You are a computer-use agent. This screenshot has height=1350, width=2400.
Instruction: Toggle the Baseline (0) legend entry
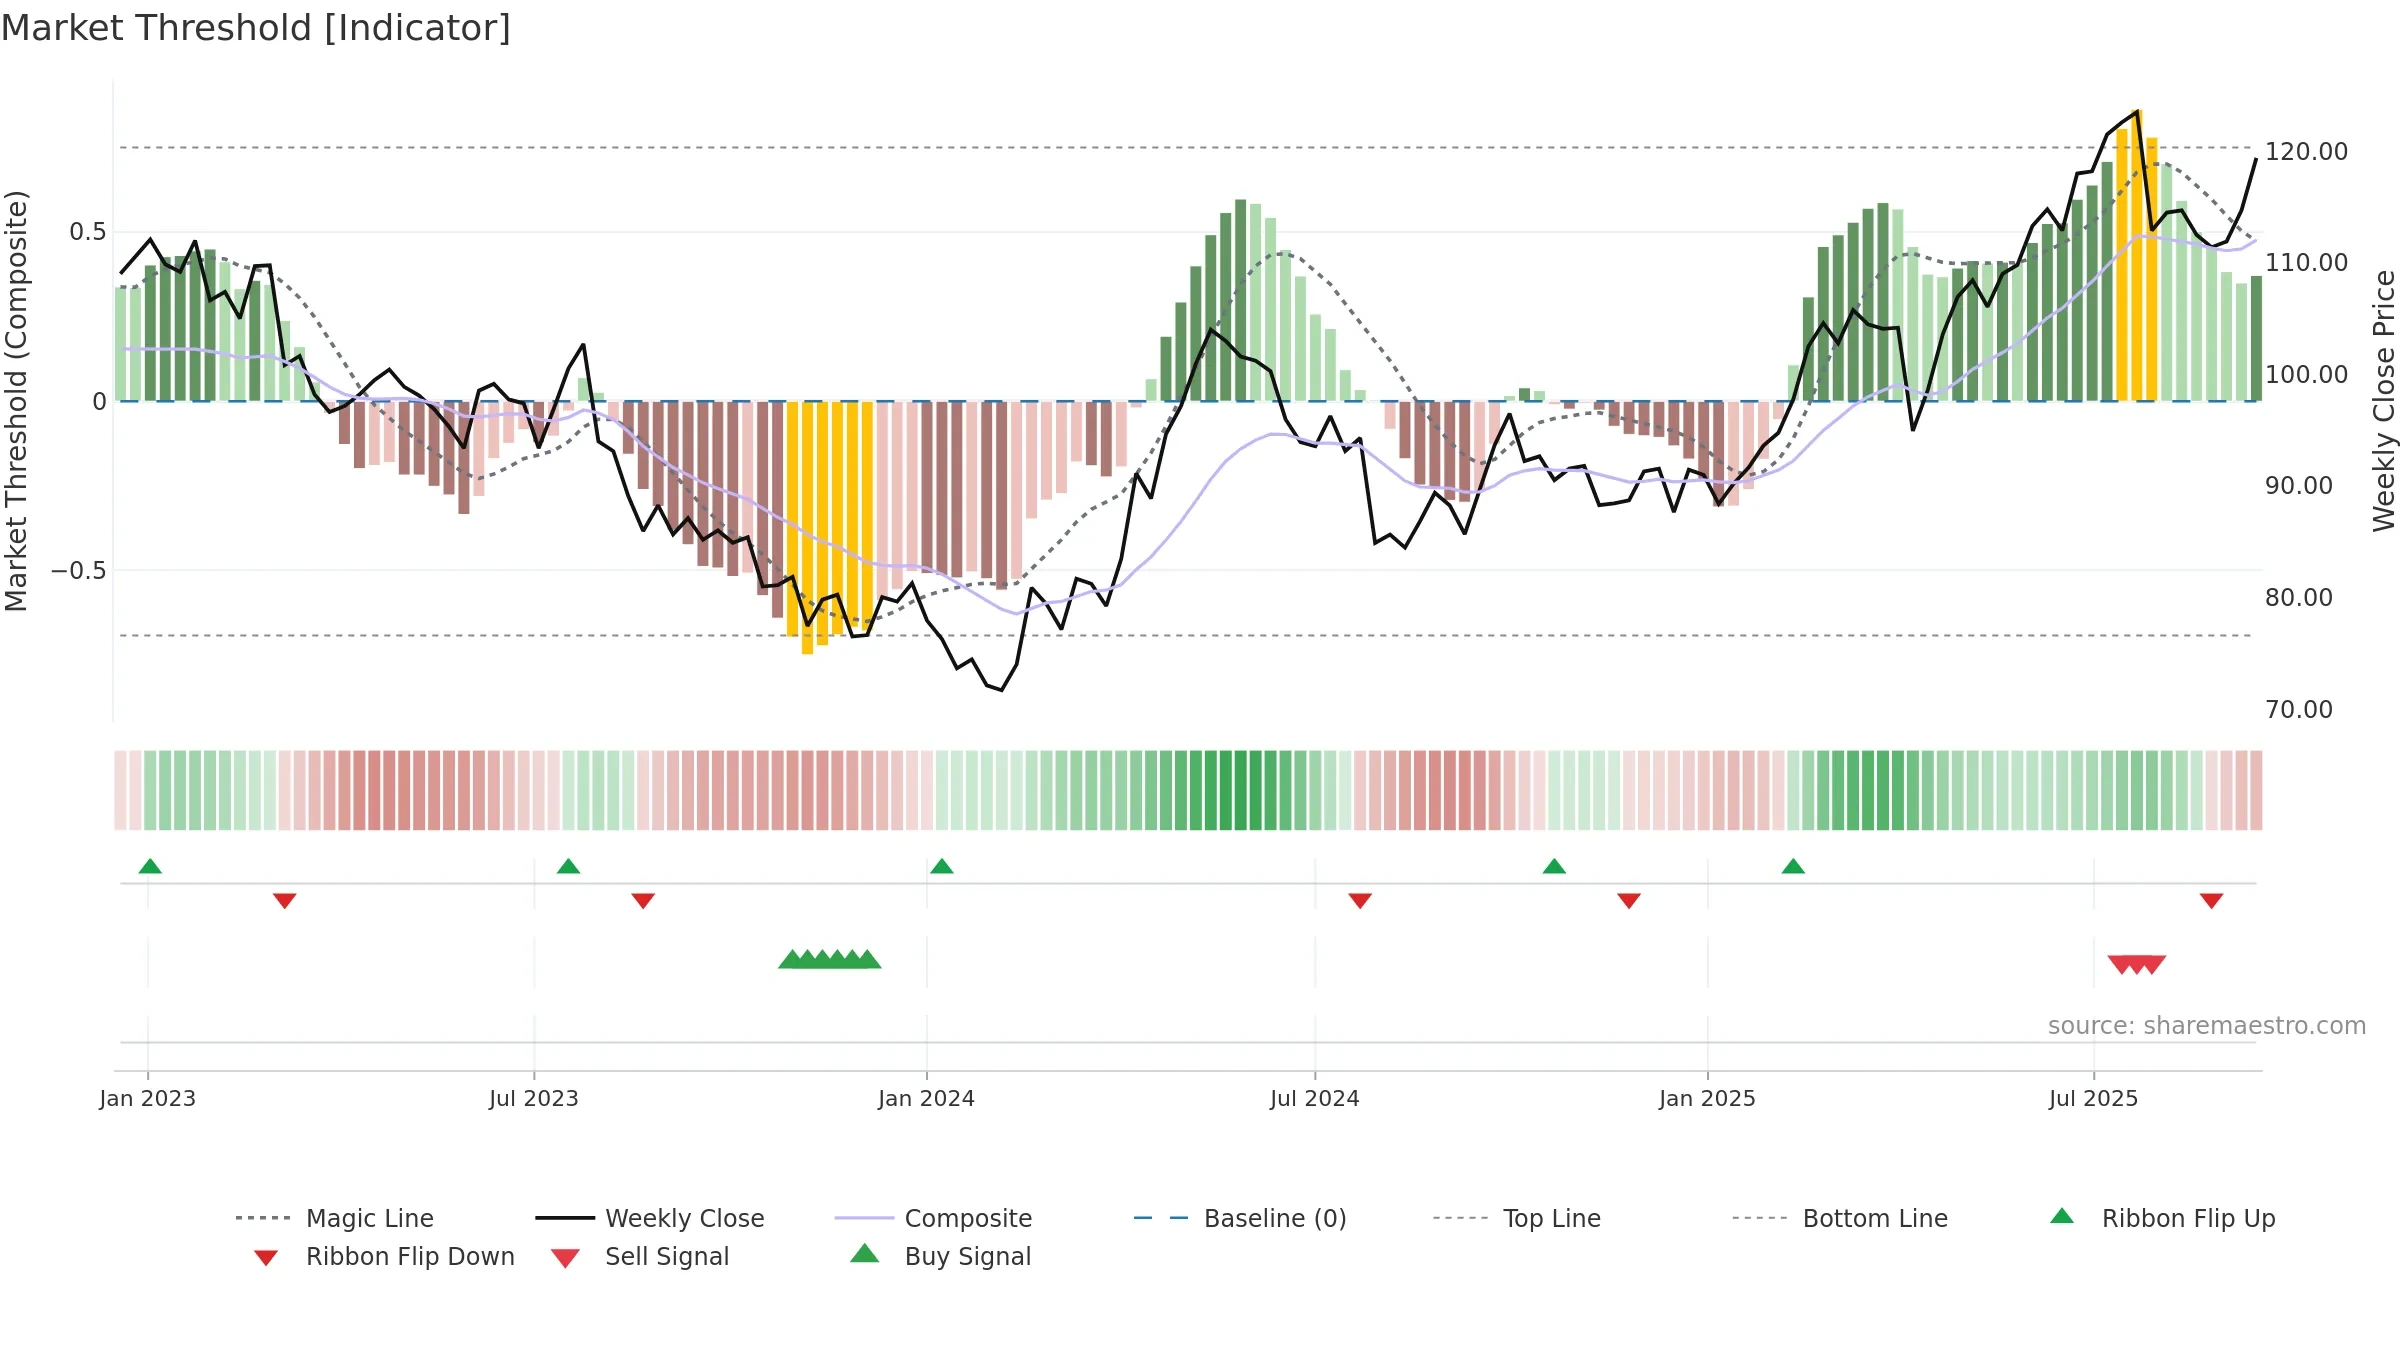[x=1240, y=1218]
